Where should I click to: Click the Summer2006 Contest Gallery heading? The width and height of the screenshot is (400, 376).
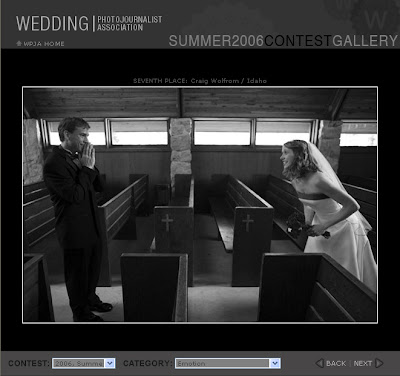283,41
